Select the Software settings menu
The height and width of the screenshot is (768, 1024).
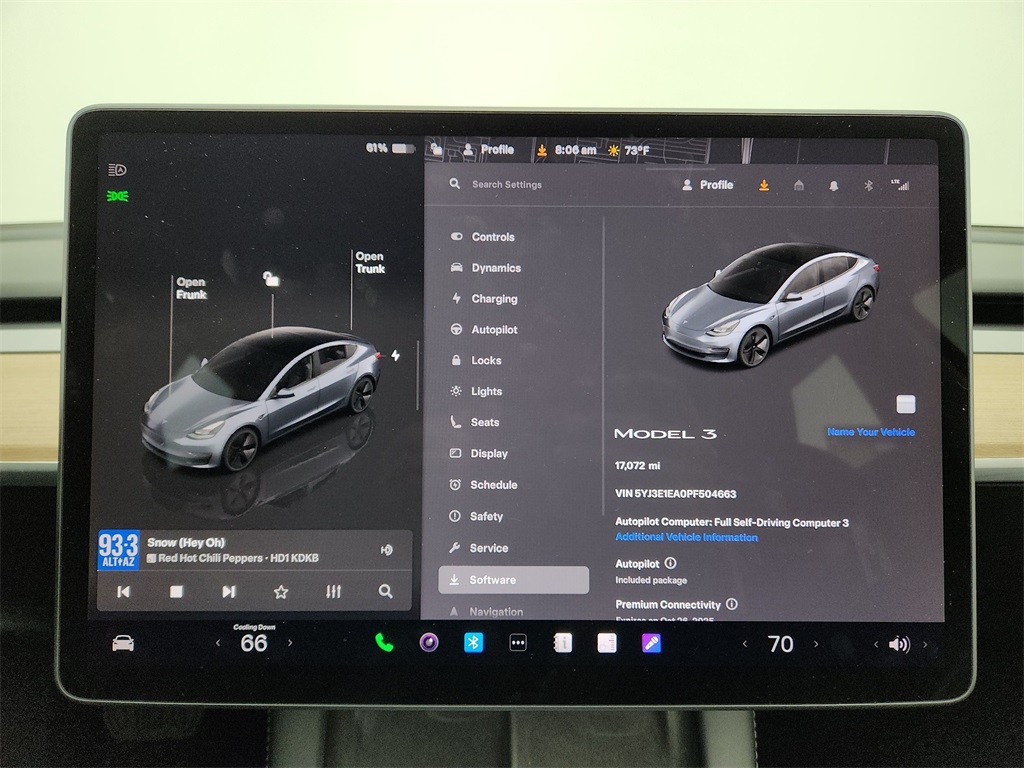(514, 580)
